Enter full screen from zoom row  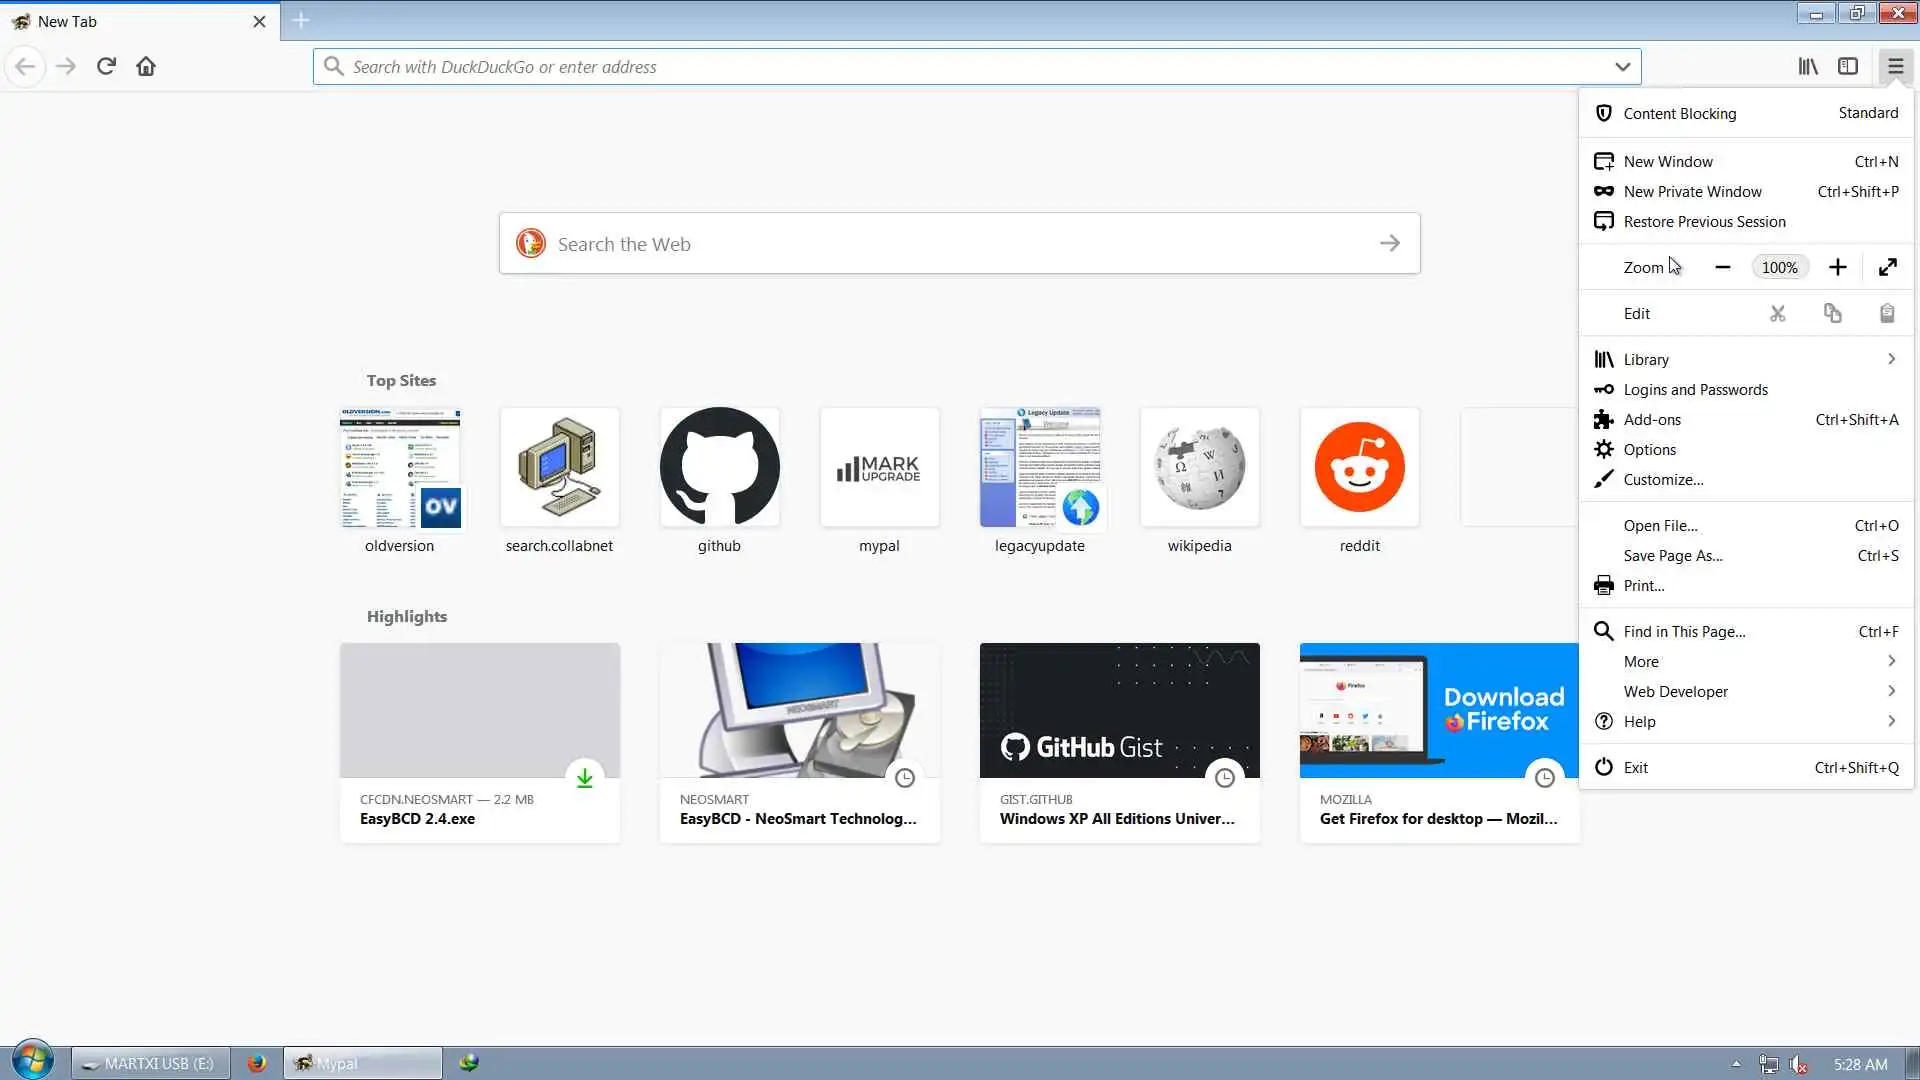click(x=1887, y=267)
